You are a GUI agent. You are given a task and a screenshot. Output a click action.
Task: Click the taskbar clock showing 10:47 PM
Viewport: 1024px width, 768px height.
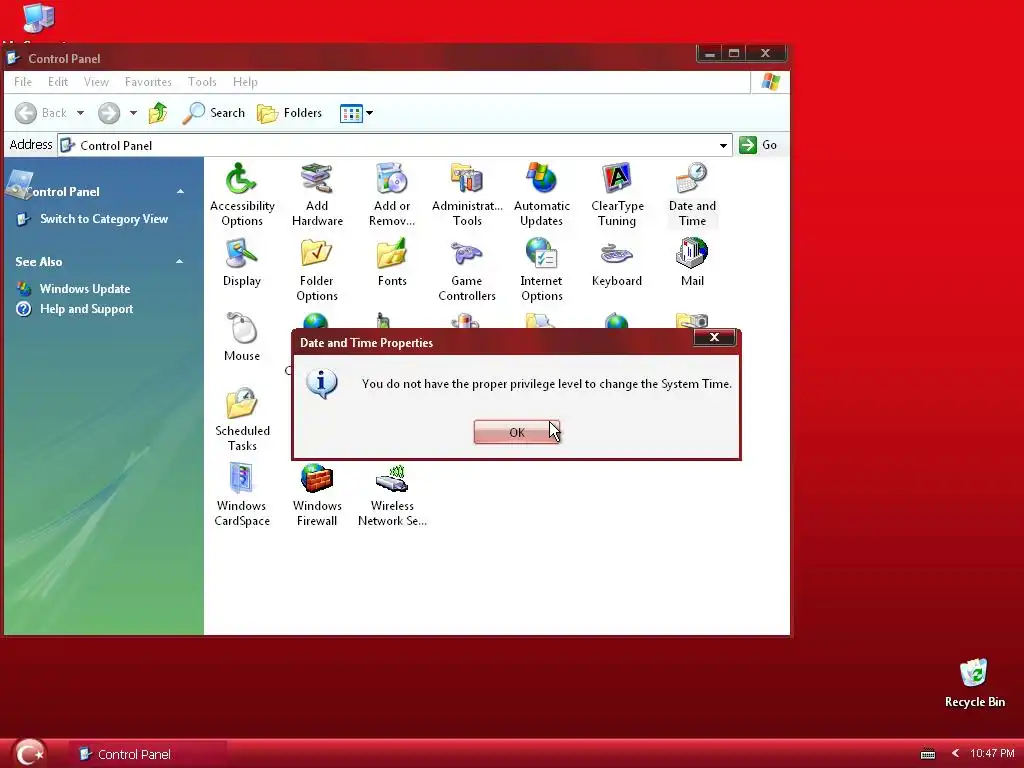[x=992, y=754]
